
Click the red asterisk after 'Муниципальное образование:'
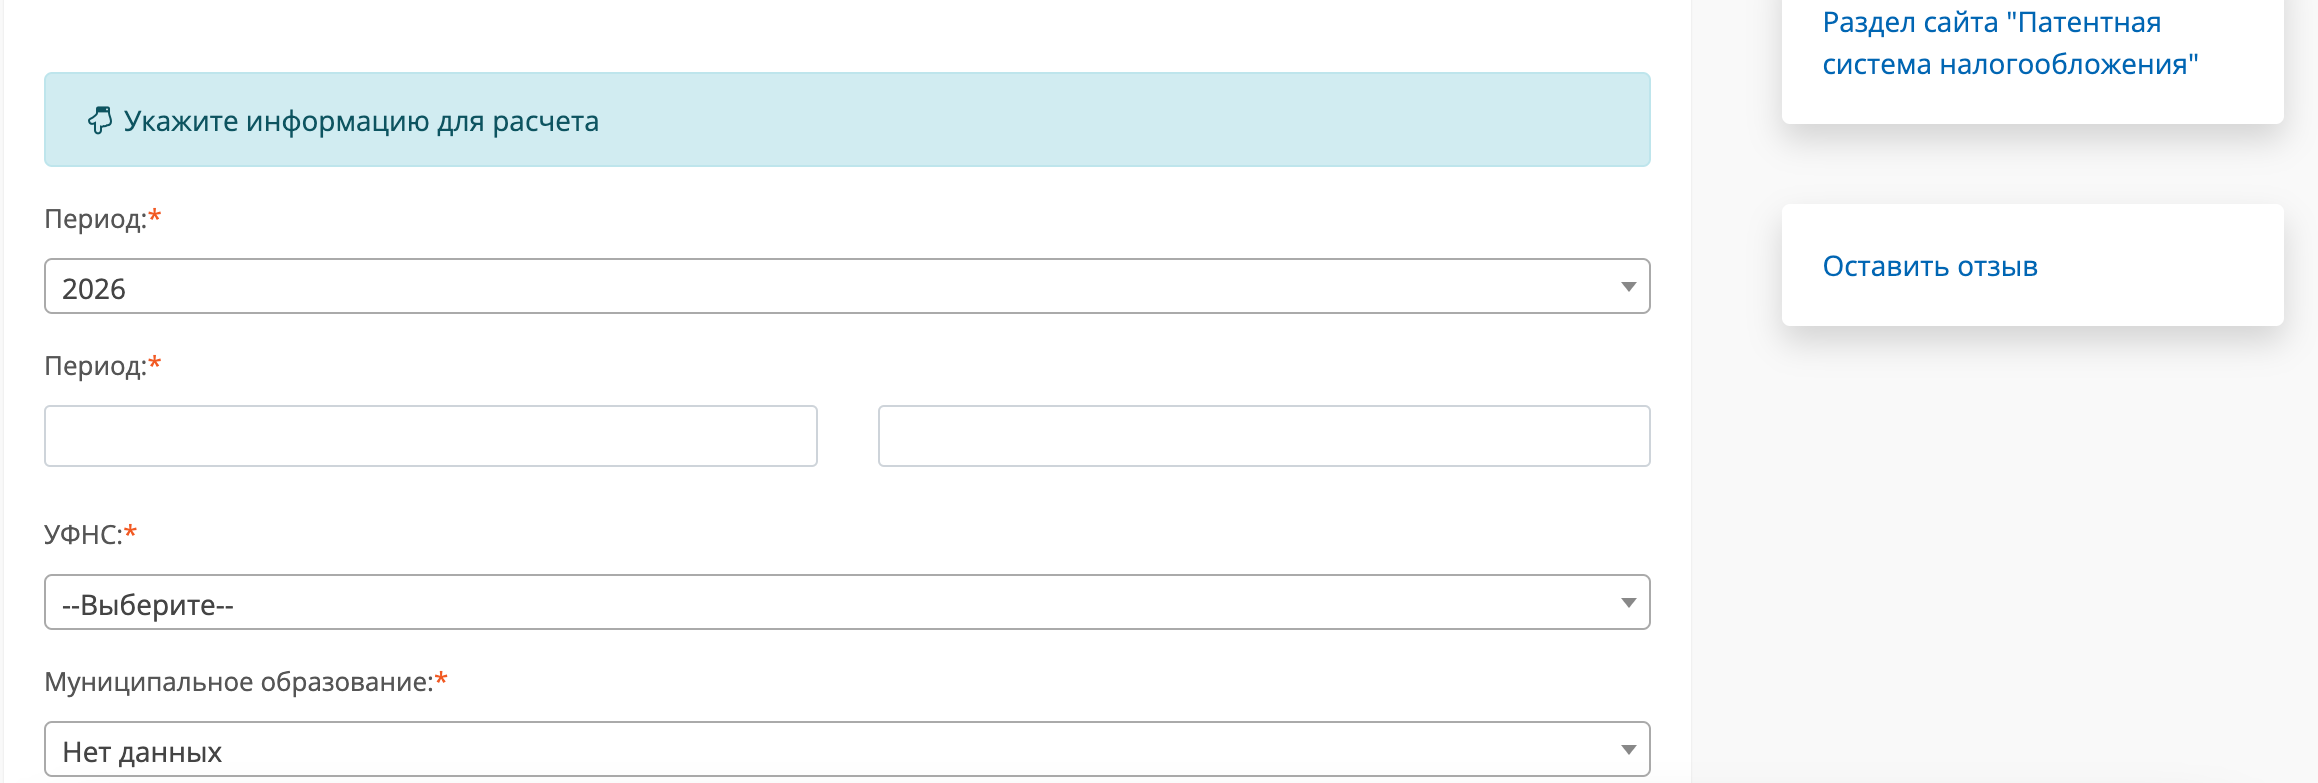(x=441, y=678)
